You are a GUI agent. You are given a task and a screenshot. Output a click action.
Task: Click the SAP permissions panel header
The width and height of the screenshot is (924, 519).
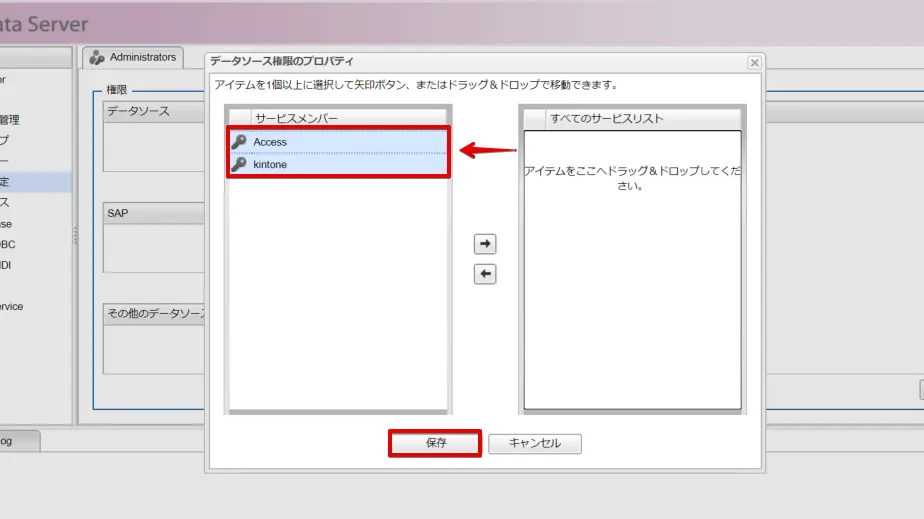[x=150, y=213]
